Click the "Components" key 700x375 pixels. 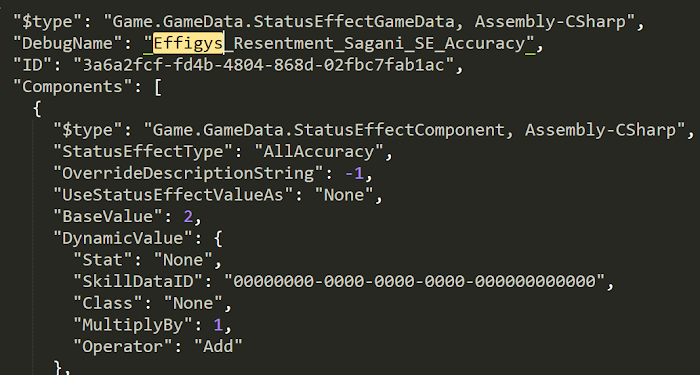click(72, 87)
